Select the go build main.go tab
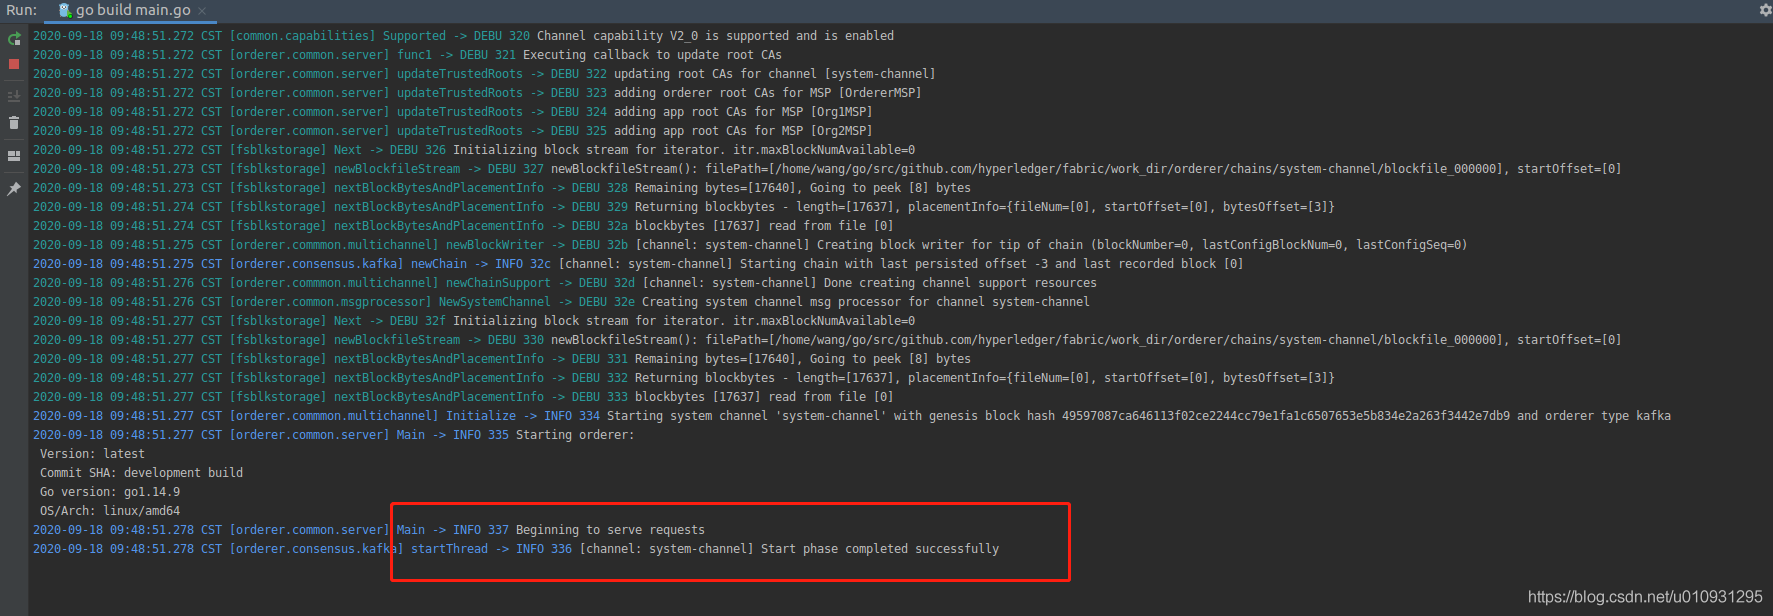The height and width of the screenshot is (616, 1773). (x=132, y=10)
